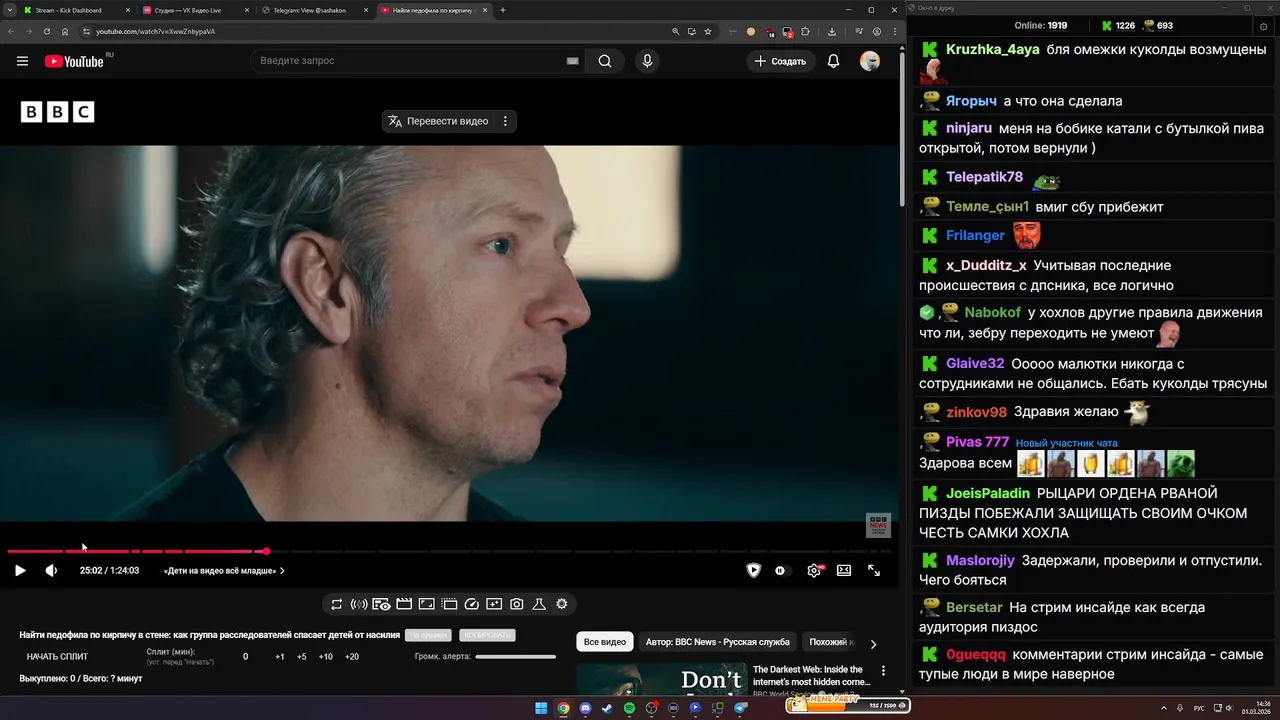Click username Kruzhka_4aya in the chat window

993,49
